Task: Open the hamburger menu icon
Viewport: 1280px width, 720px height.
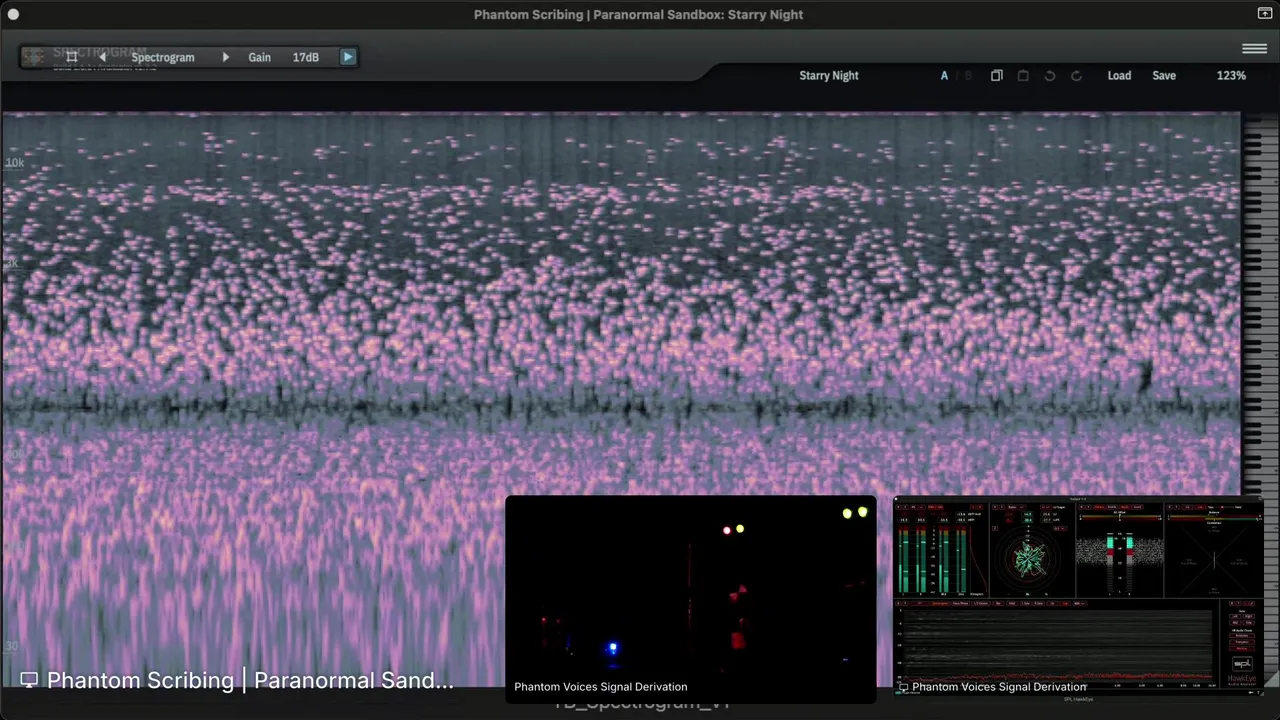Action: coord(1254,48)
